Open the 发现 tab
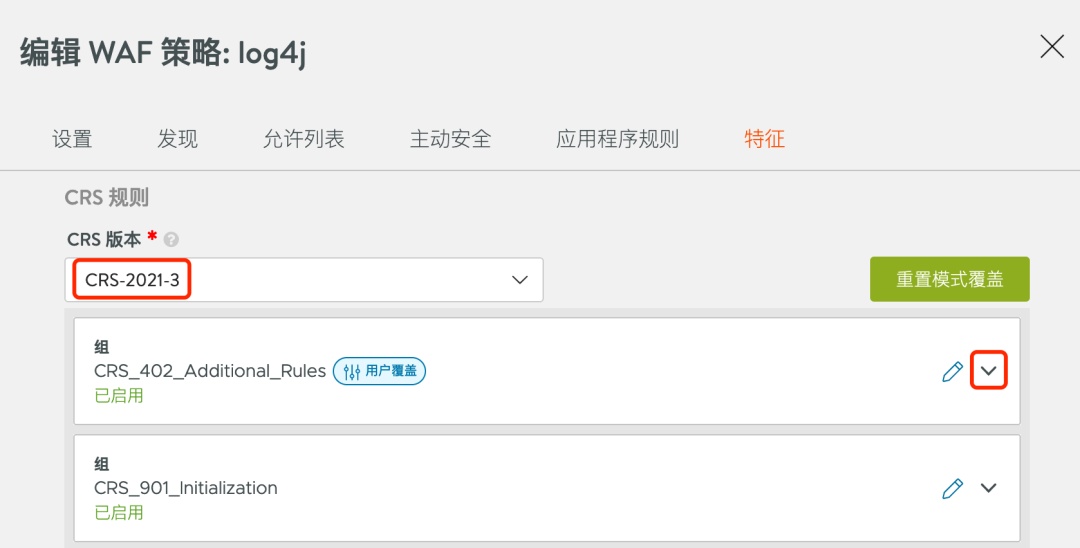This screenshot has width=1080, height=548. 177,139
